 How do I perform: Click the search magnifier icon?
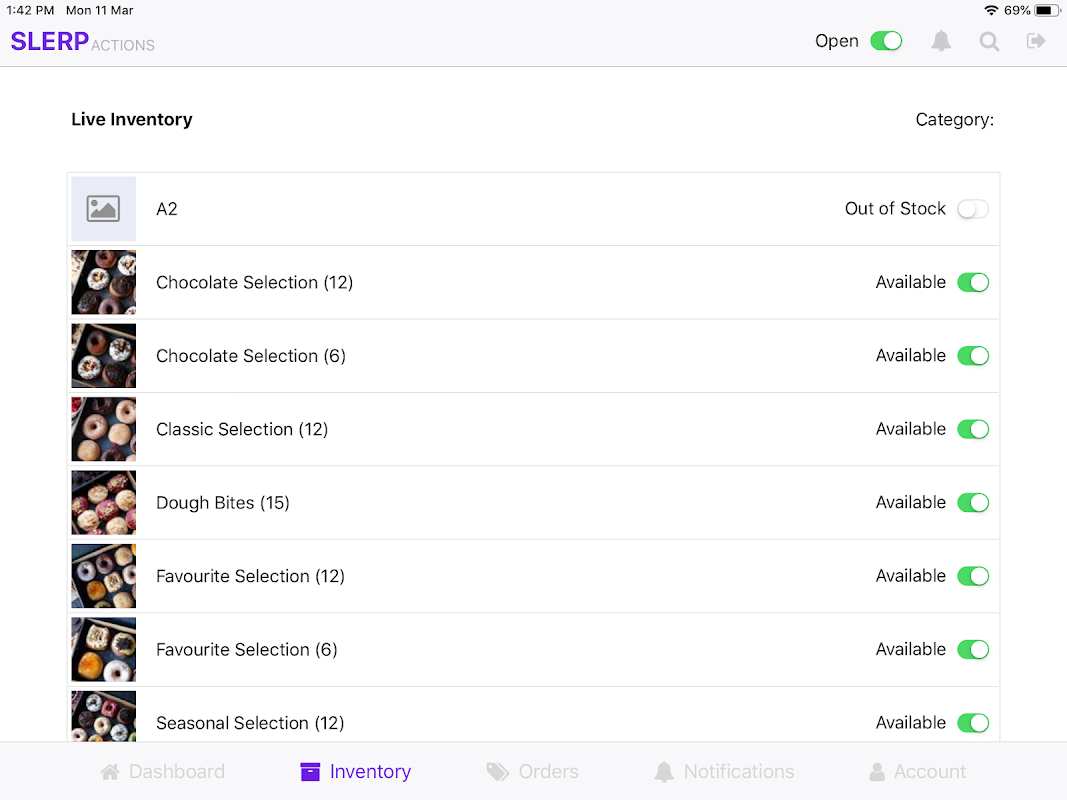tap(989, 41)
